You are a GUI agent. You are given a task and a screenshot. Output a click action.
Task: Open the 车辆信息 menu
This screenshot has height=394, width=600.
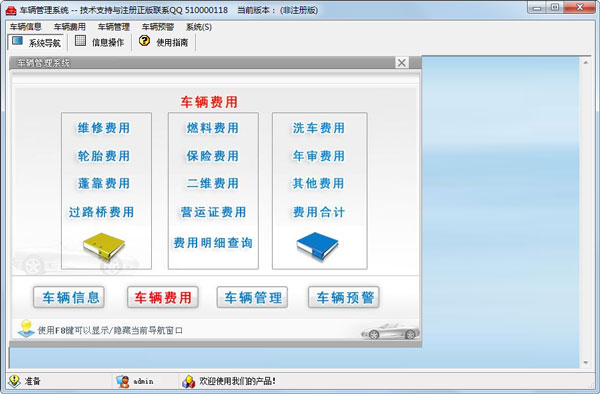(26, 27)
